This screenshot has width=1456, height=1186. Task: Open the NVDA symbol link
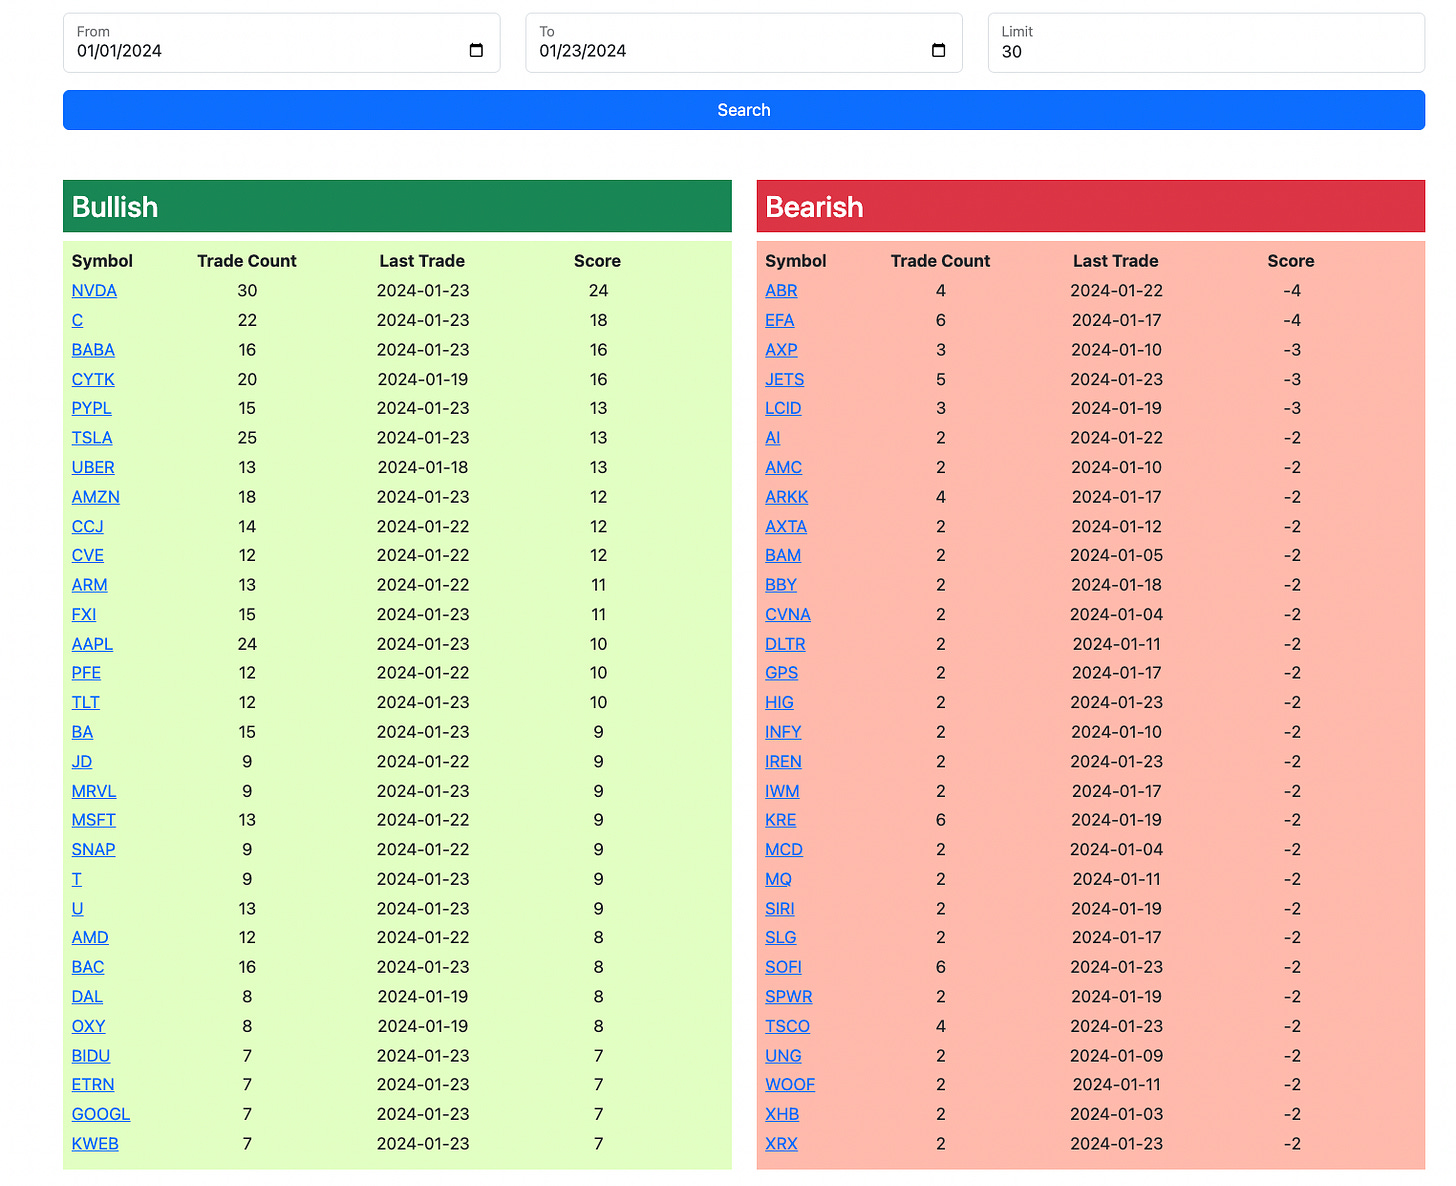94,291
